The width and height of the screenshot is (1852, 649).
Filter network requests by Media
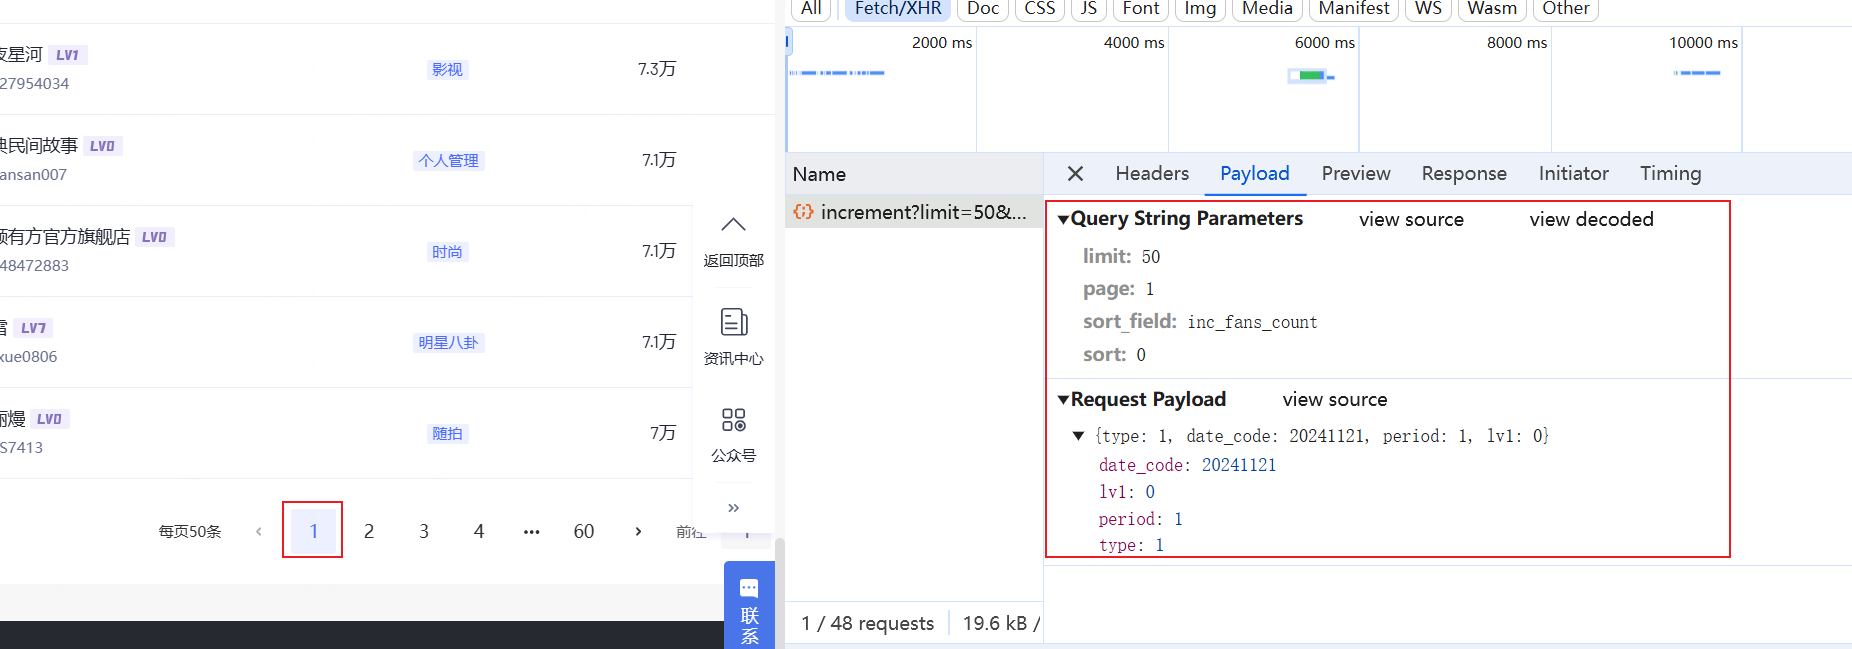[1267, 9]
